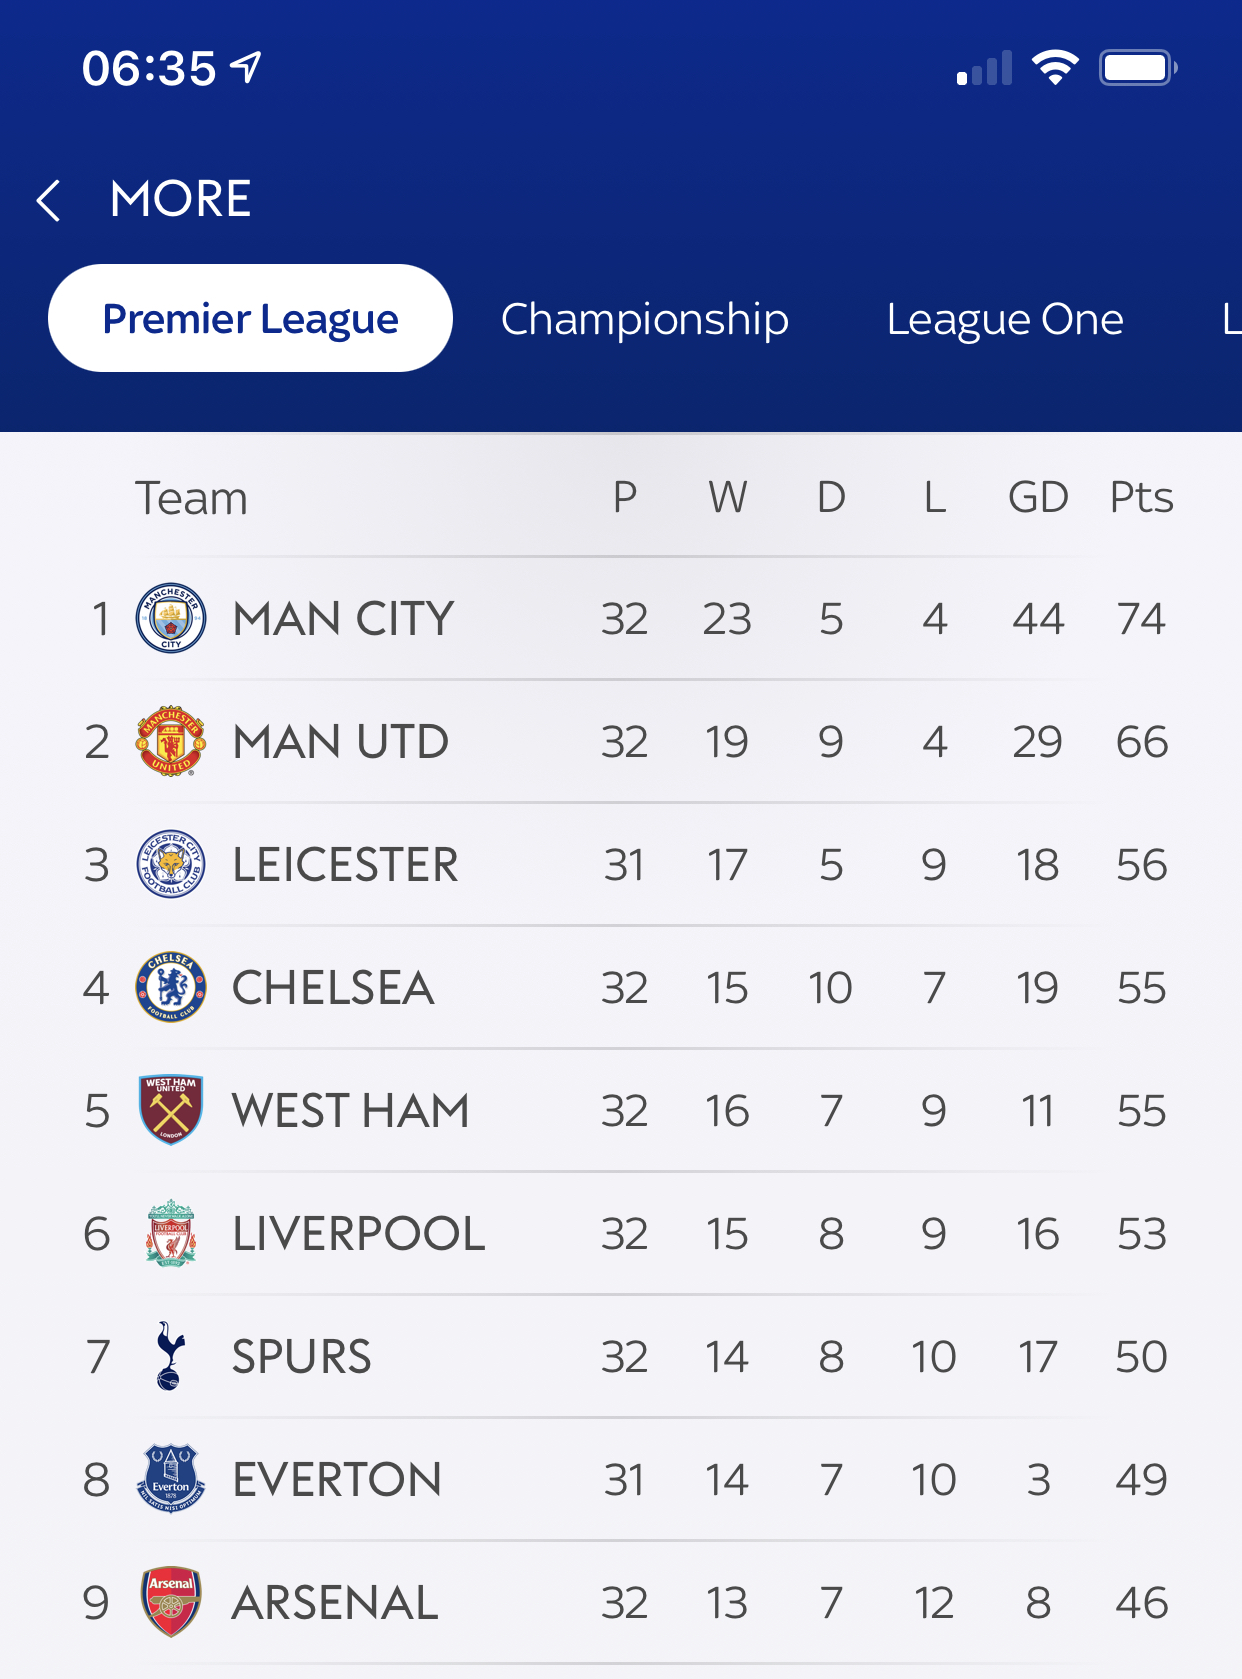Screen dimensions: 1242x1679
Task: Tap the Manchester United club crest
Action: point(171,741)
